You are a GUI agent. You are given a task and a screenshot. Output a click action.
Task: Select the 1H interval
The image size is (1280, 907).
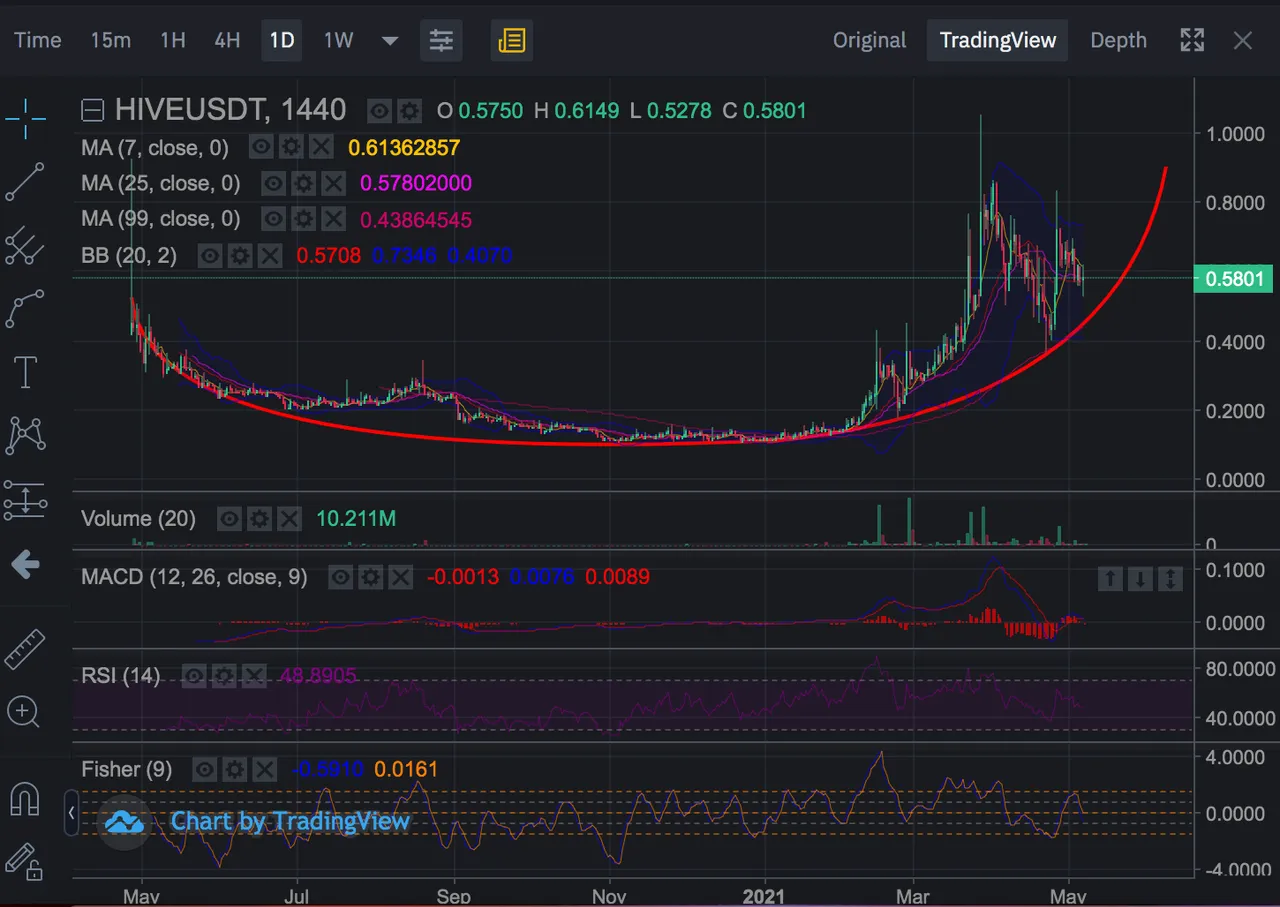[173, 40]
